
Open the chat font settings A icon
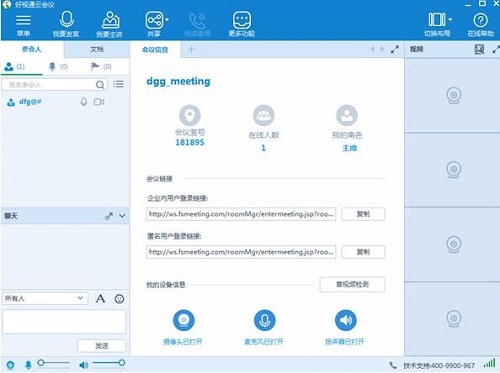(x=100, y=299)
